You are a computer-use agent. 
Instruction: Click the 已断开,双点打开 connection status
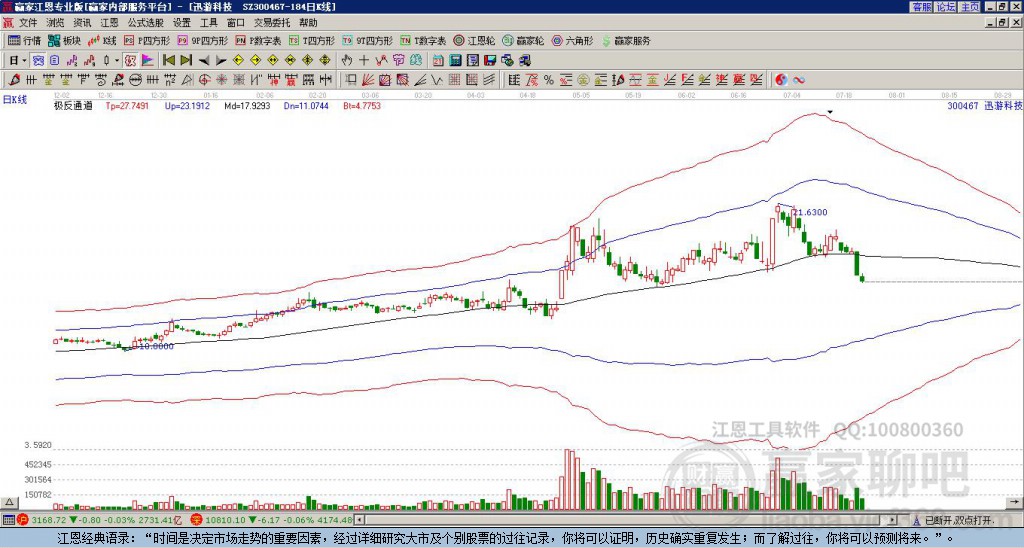point(958,520)
